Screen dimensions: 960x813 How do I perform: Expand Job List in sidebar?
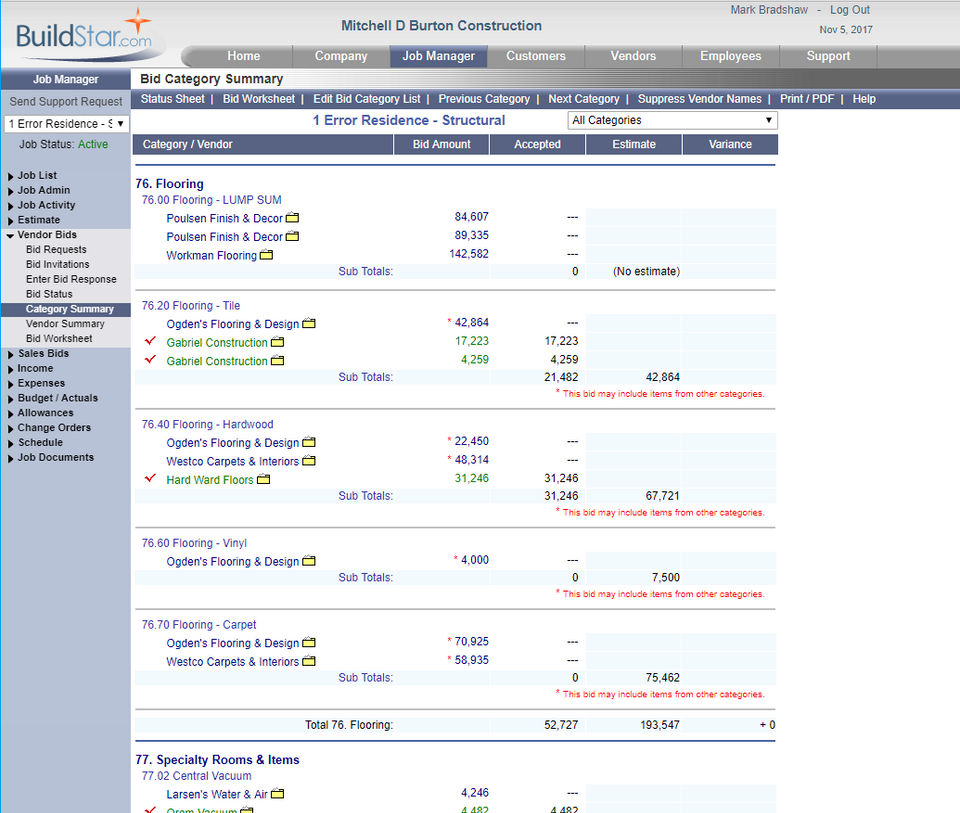pyautogui.click(x=37, y=175)
